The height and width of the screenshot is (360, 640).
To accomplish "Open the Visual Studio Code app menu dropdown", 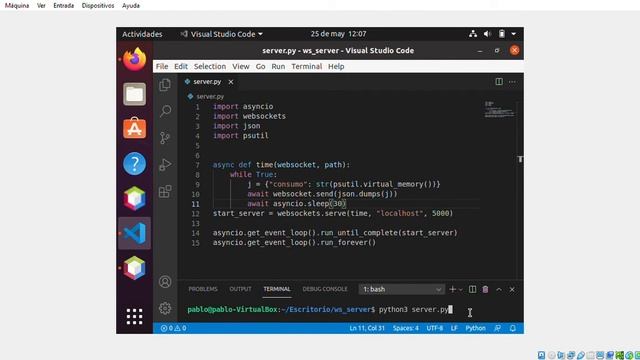I will pyautogui.click(x=222, y=34).
